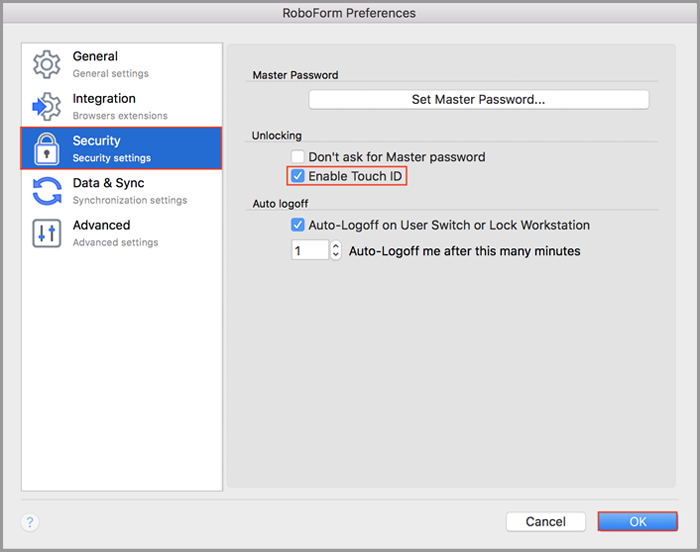Uncheck Enable Touch ID checkbox
700x552 pixels.
tap(298, 176)
